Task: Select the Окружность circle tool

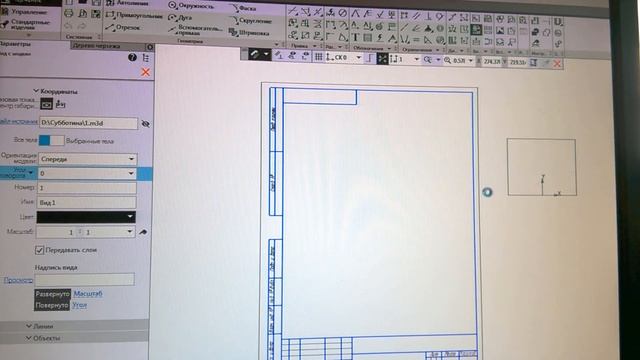Action: [191, 6]
